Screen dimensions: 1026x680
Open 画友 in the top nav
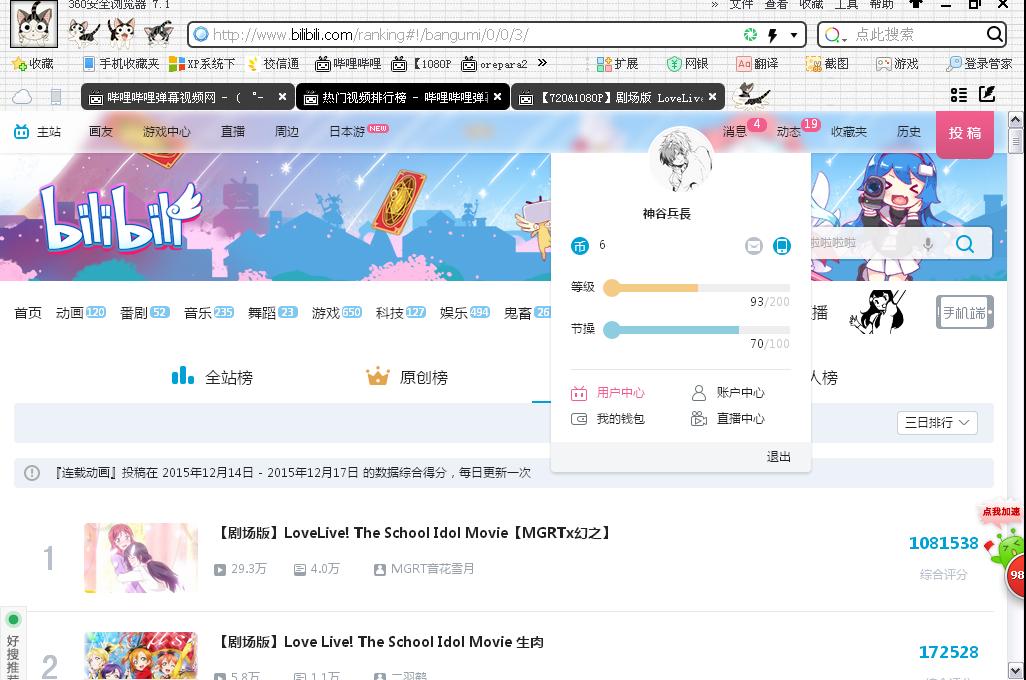click(x=101, y=132)
